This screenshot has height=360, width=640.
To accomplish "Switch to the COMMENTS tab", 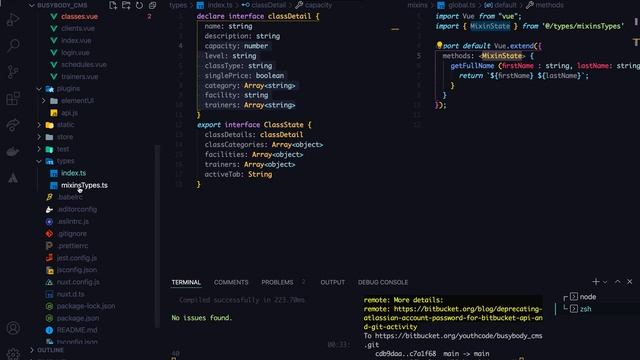I will tap(231, 282).
